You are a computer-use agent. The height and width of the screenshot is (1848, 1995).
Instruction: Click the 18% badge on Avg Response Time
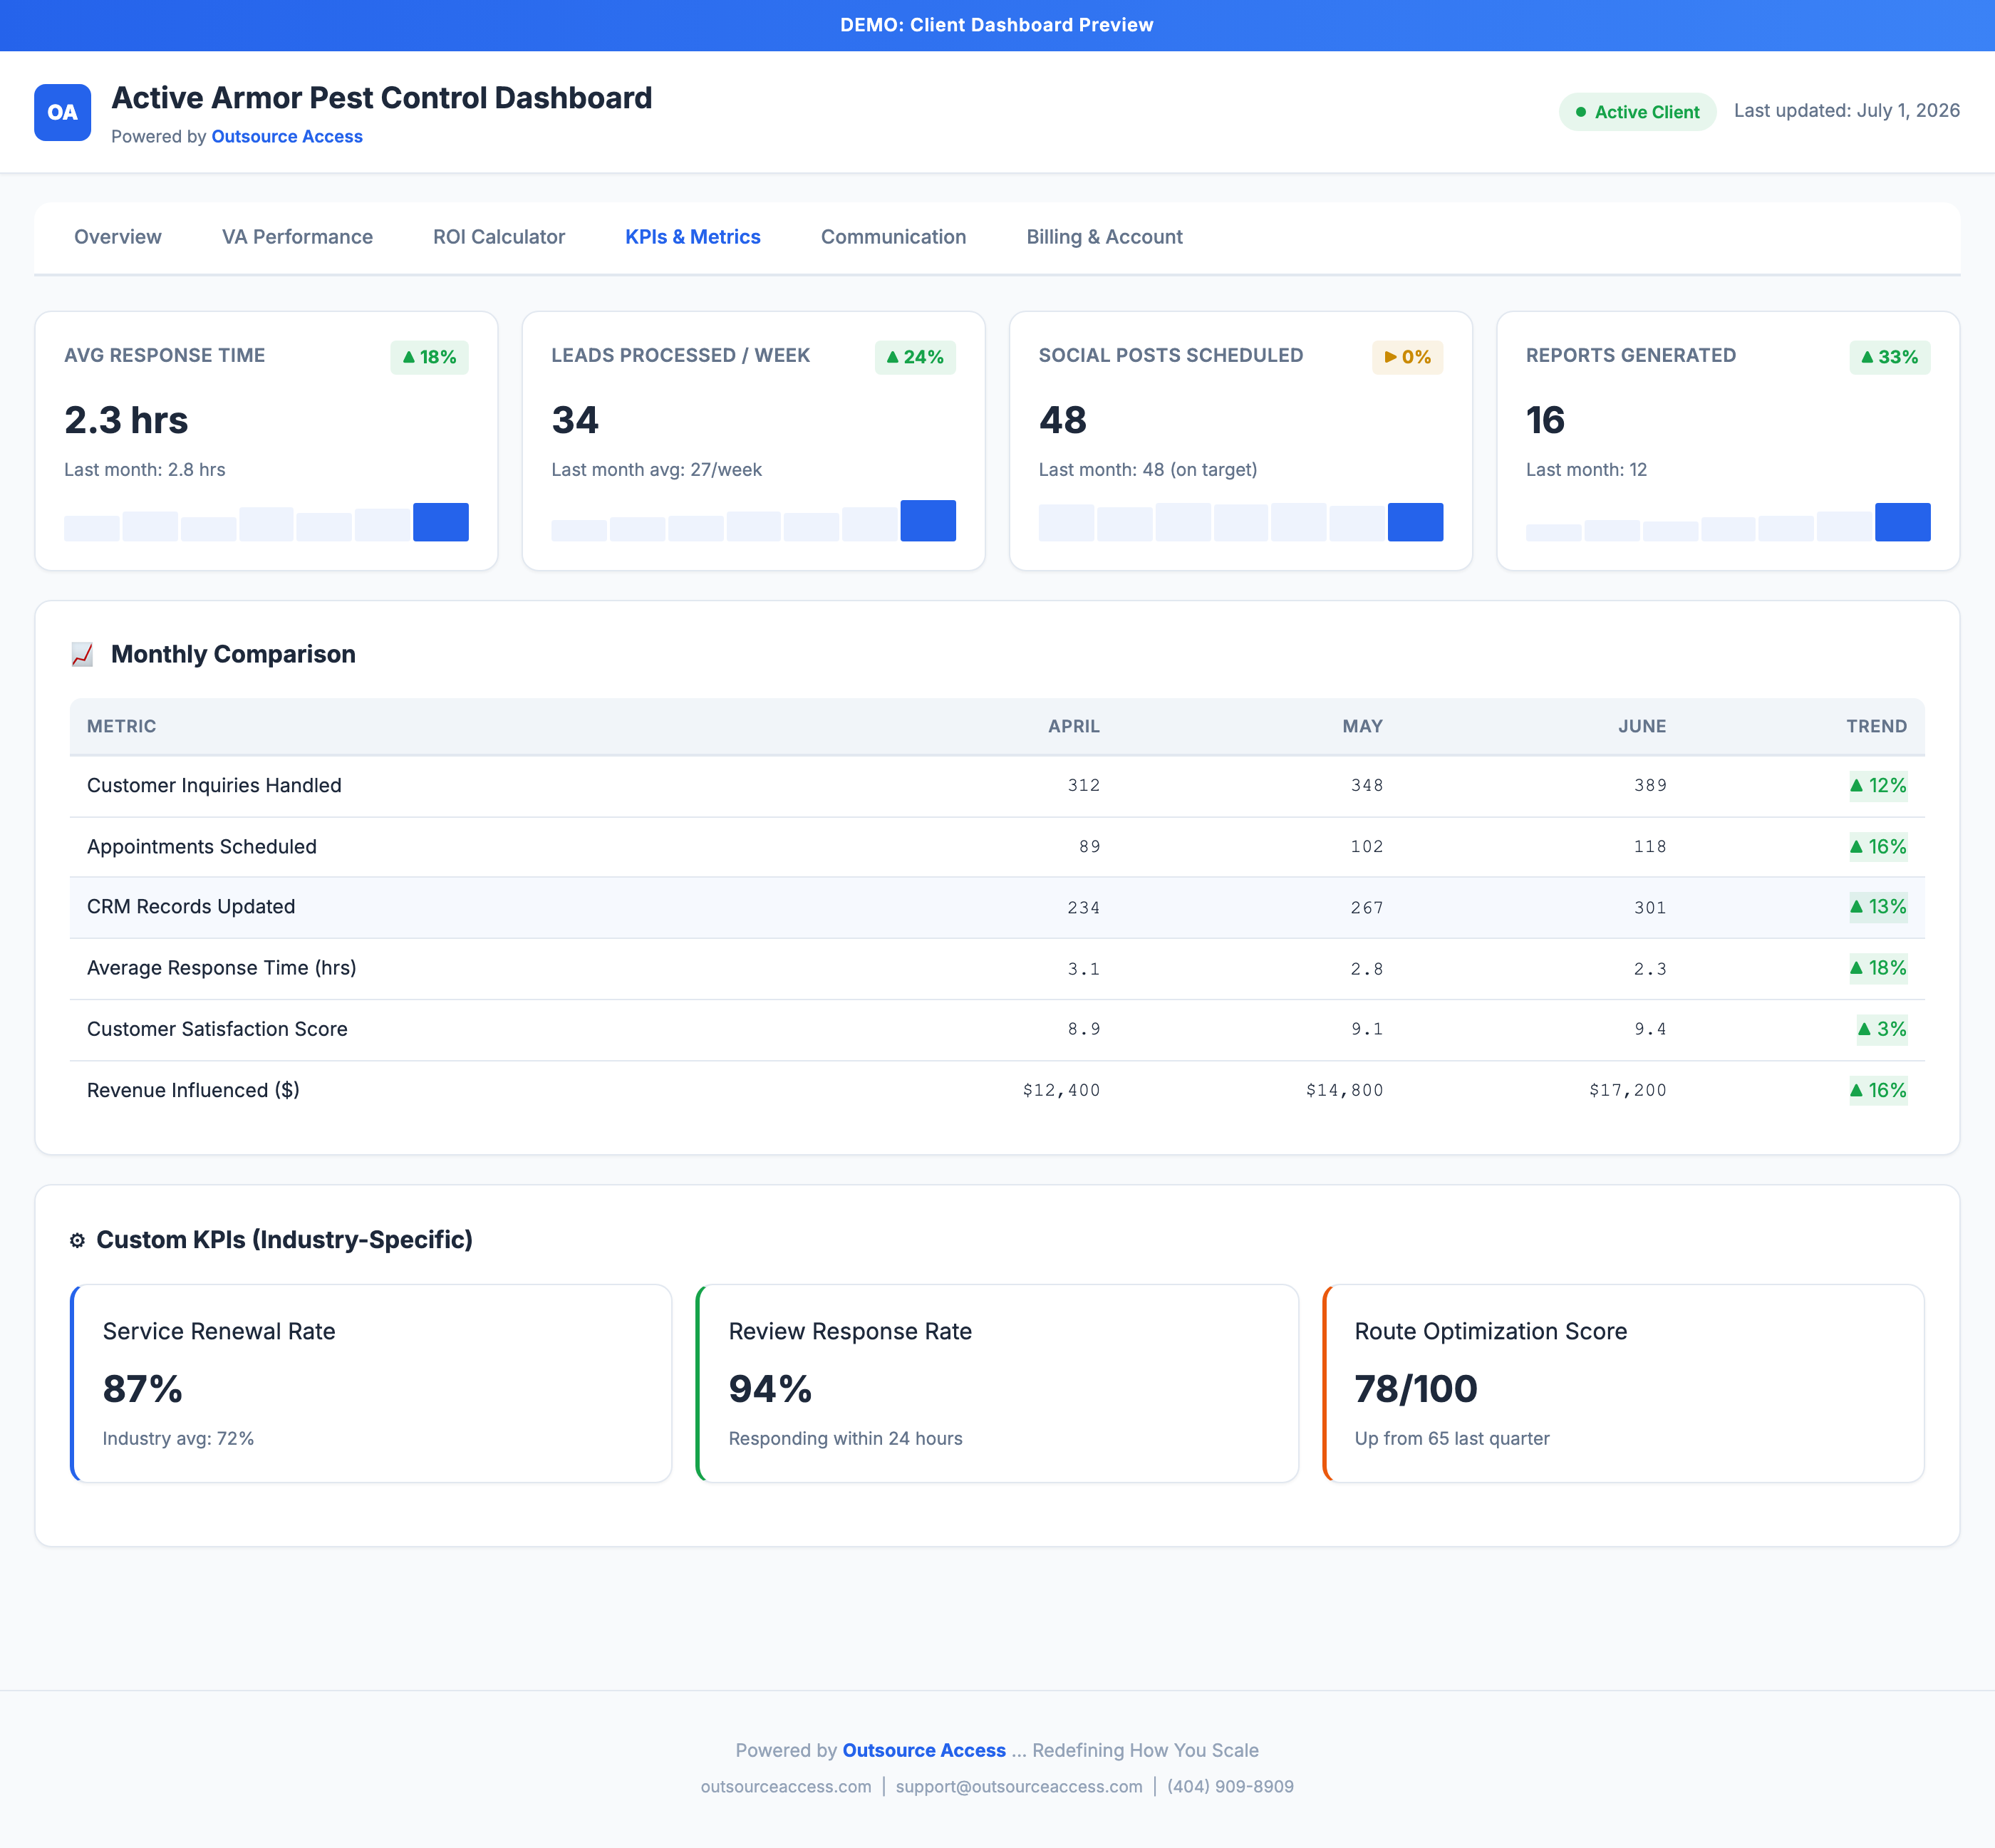(429, 357)
